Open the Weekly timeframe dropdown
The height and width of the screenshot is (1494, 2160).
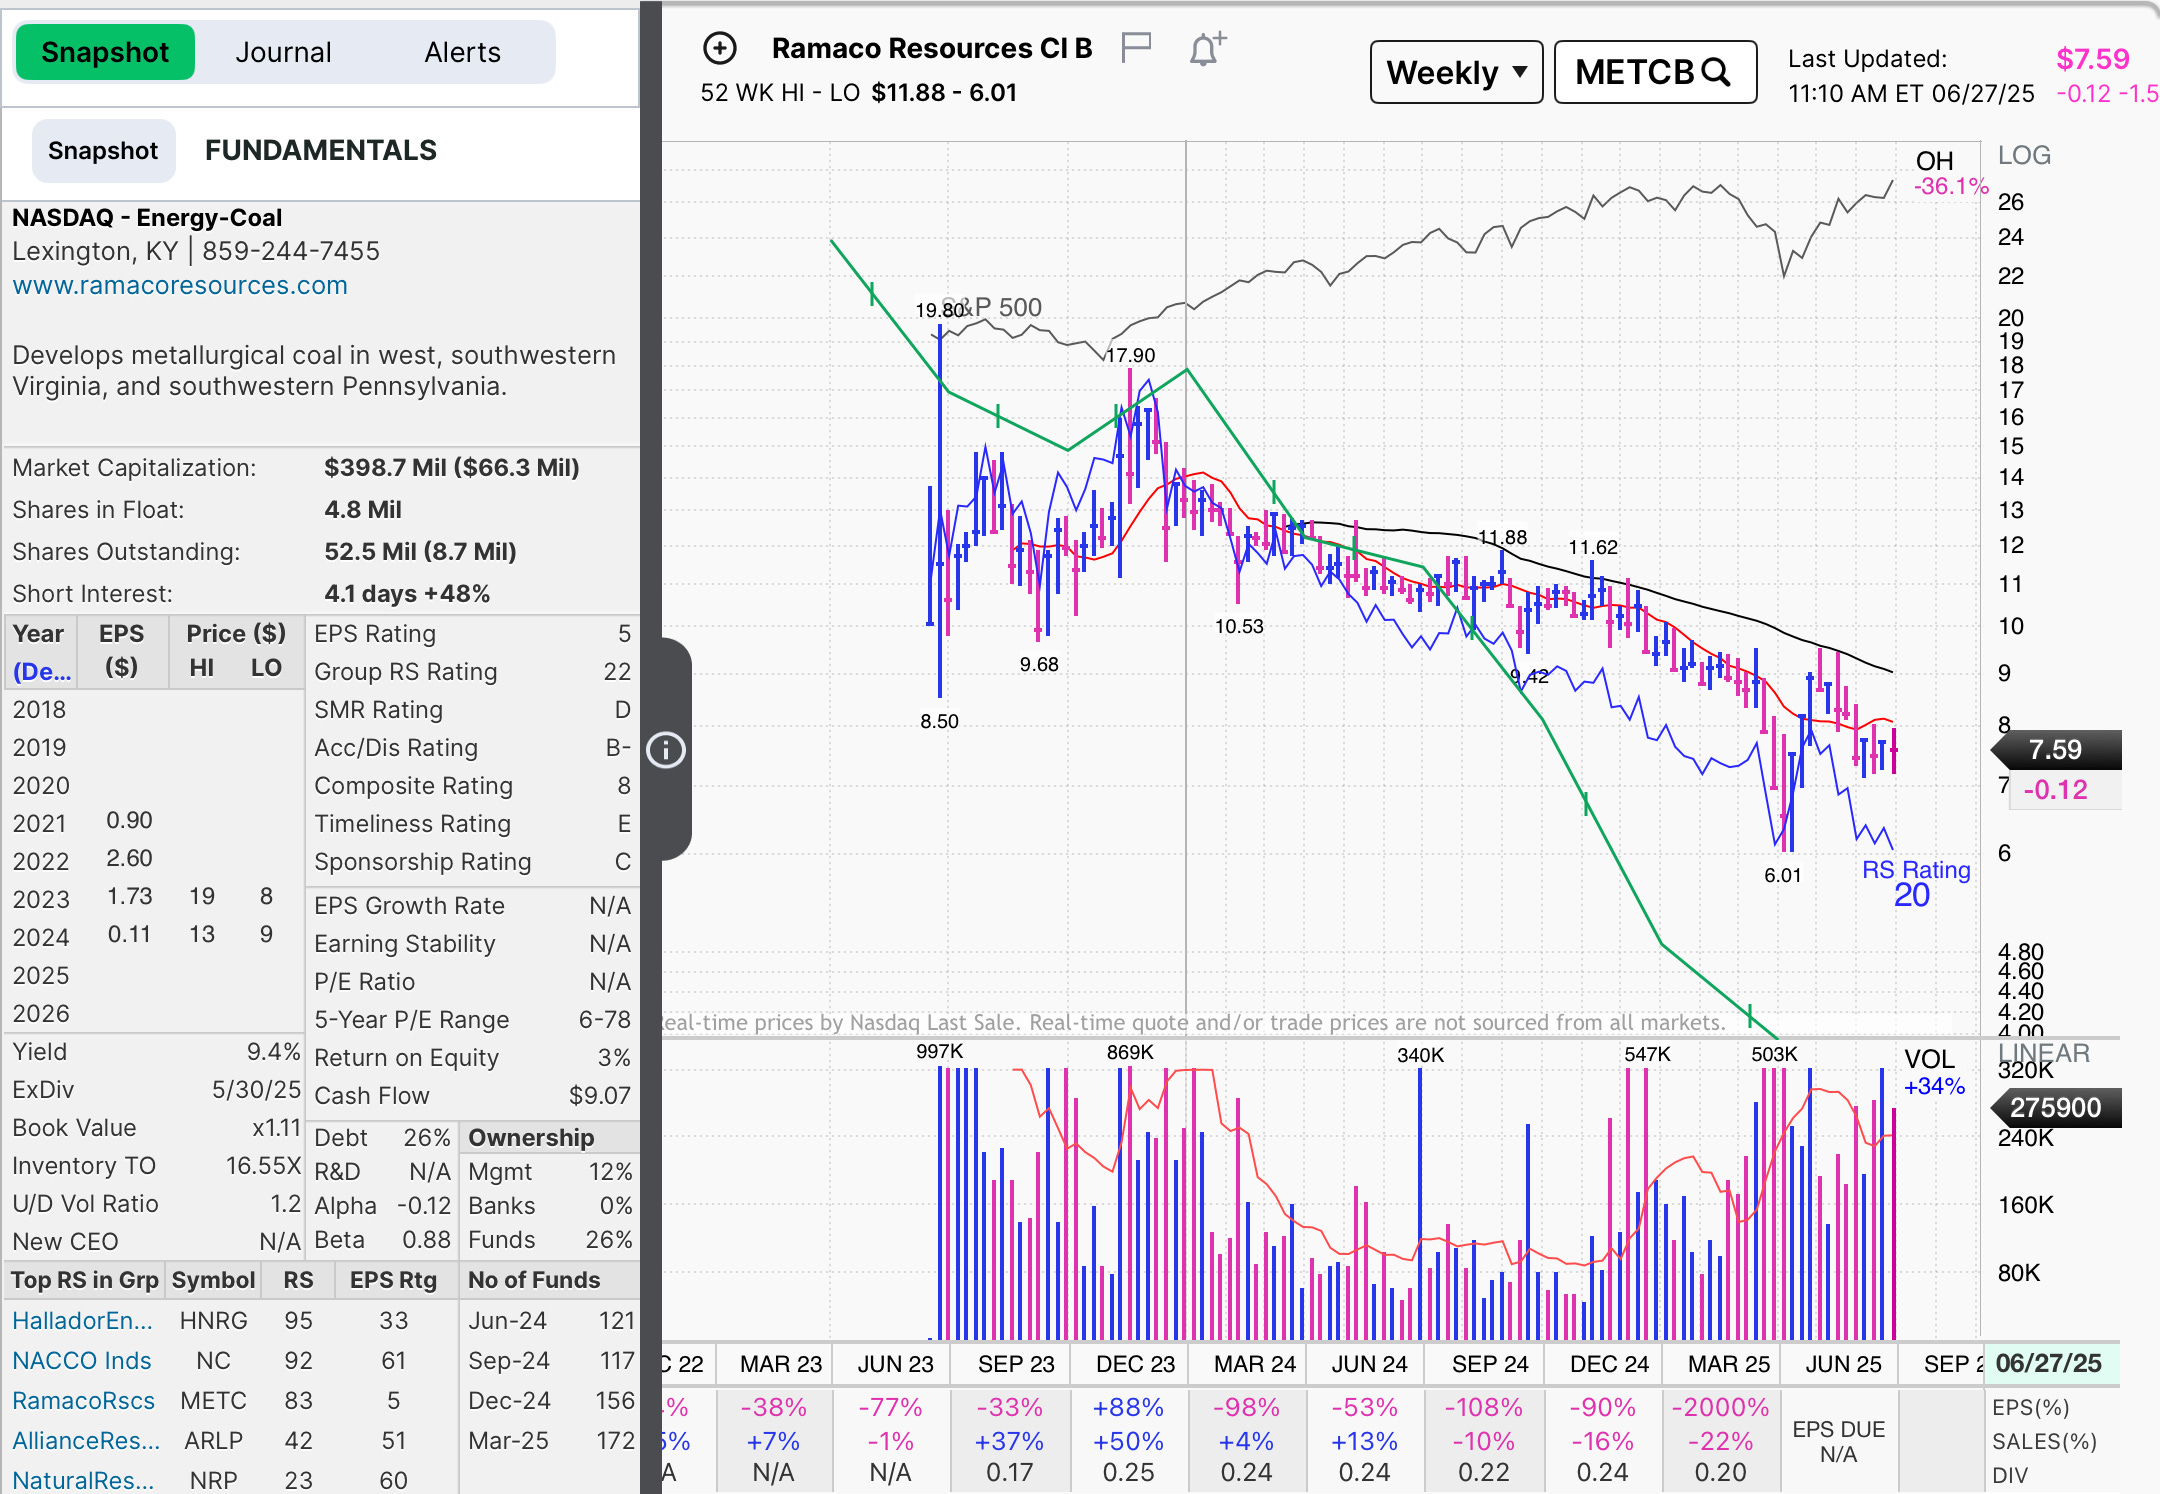point(1456,72)
